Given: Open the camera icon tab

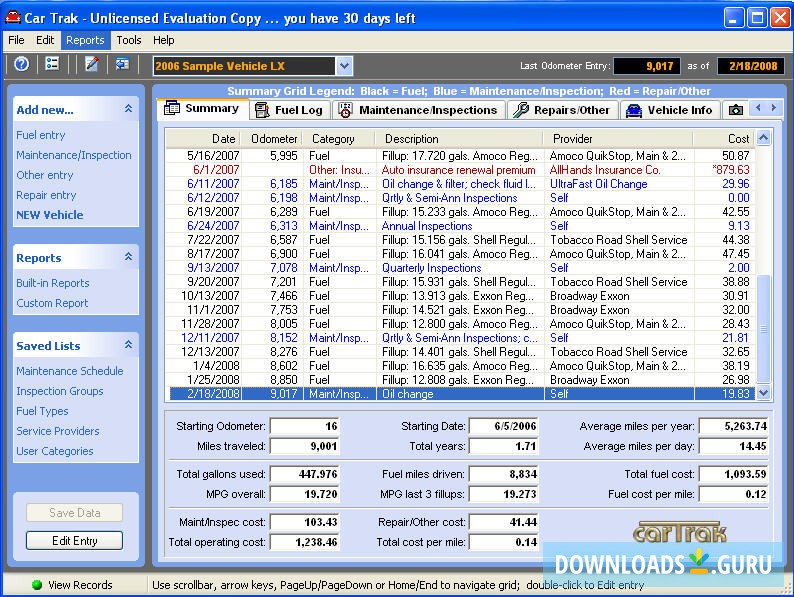Looking at the screenshot, I should click(736, 110).
